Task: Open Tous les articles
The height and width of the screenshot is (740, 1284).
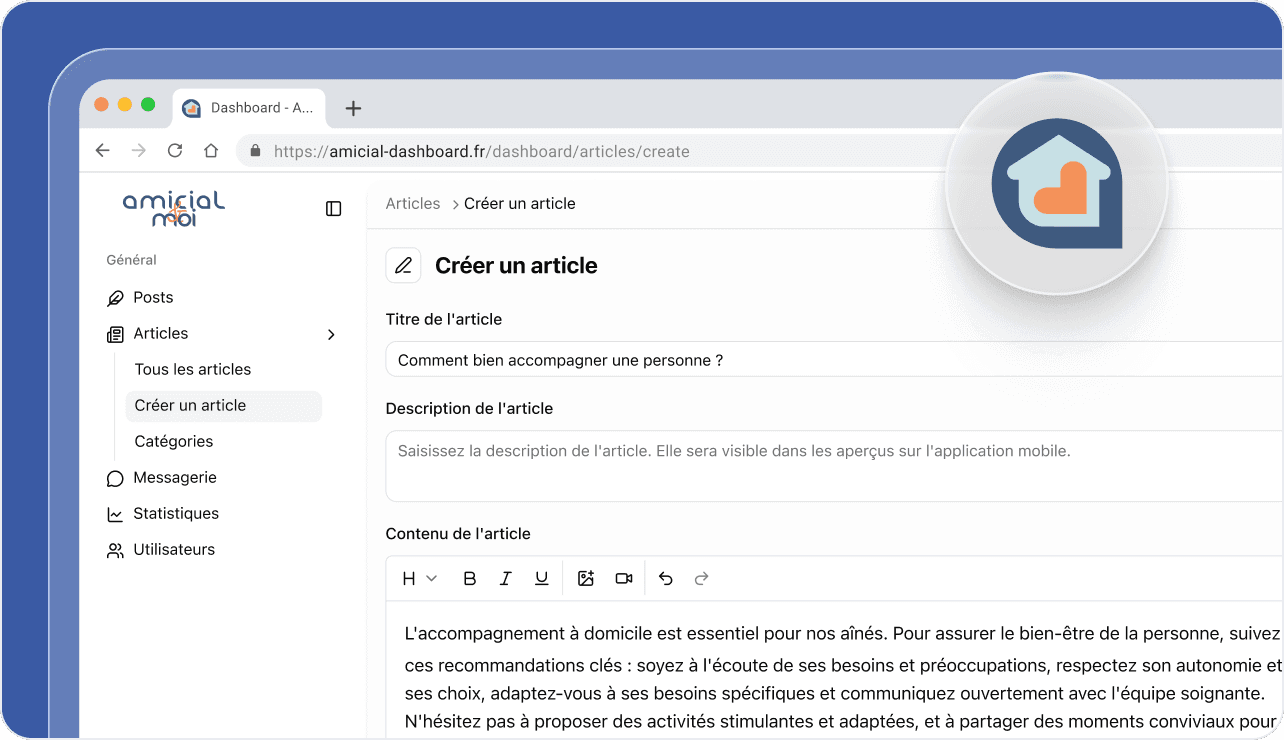Action: 193,369
